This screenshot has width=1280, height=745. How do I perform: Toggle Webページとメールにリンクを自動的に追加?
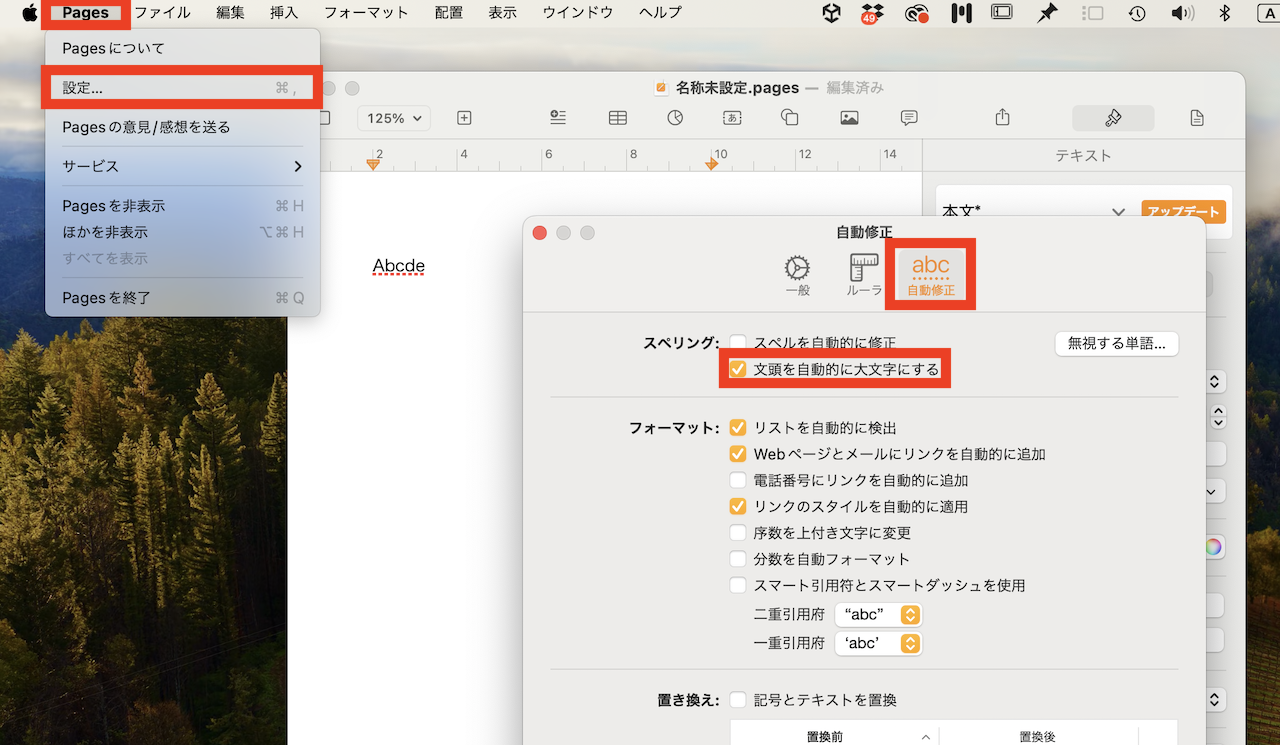pos(738,454)
